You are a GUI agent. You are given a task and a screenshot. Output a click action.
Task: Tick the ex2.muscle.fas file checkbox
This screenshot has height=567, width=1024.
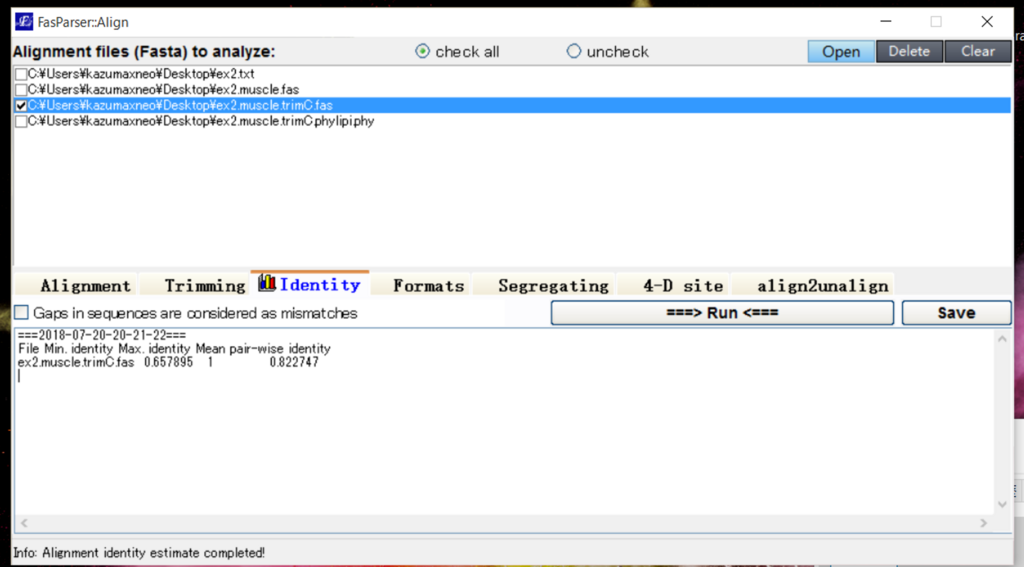coord(21,89)
